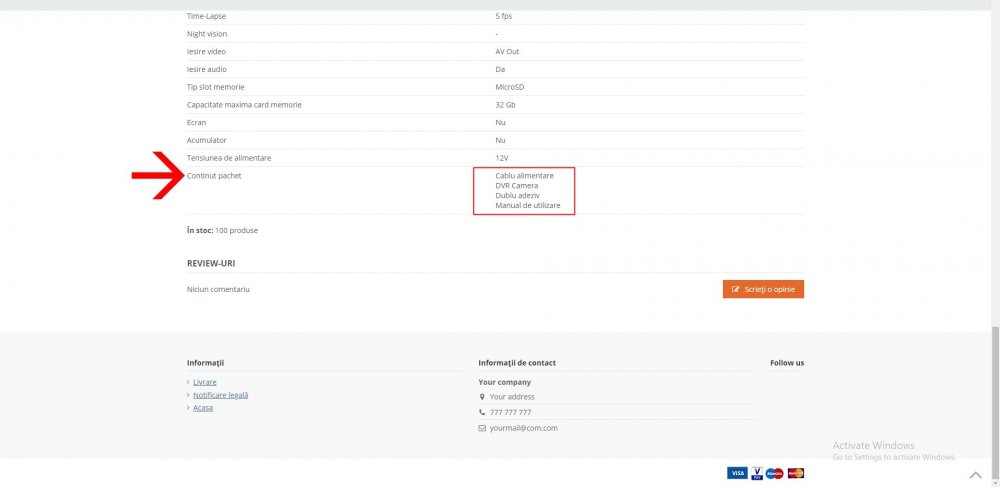Click the 777 777 777 phone number

tap(510, 412)
